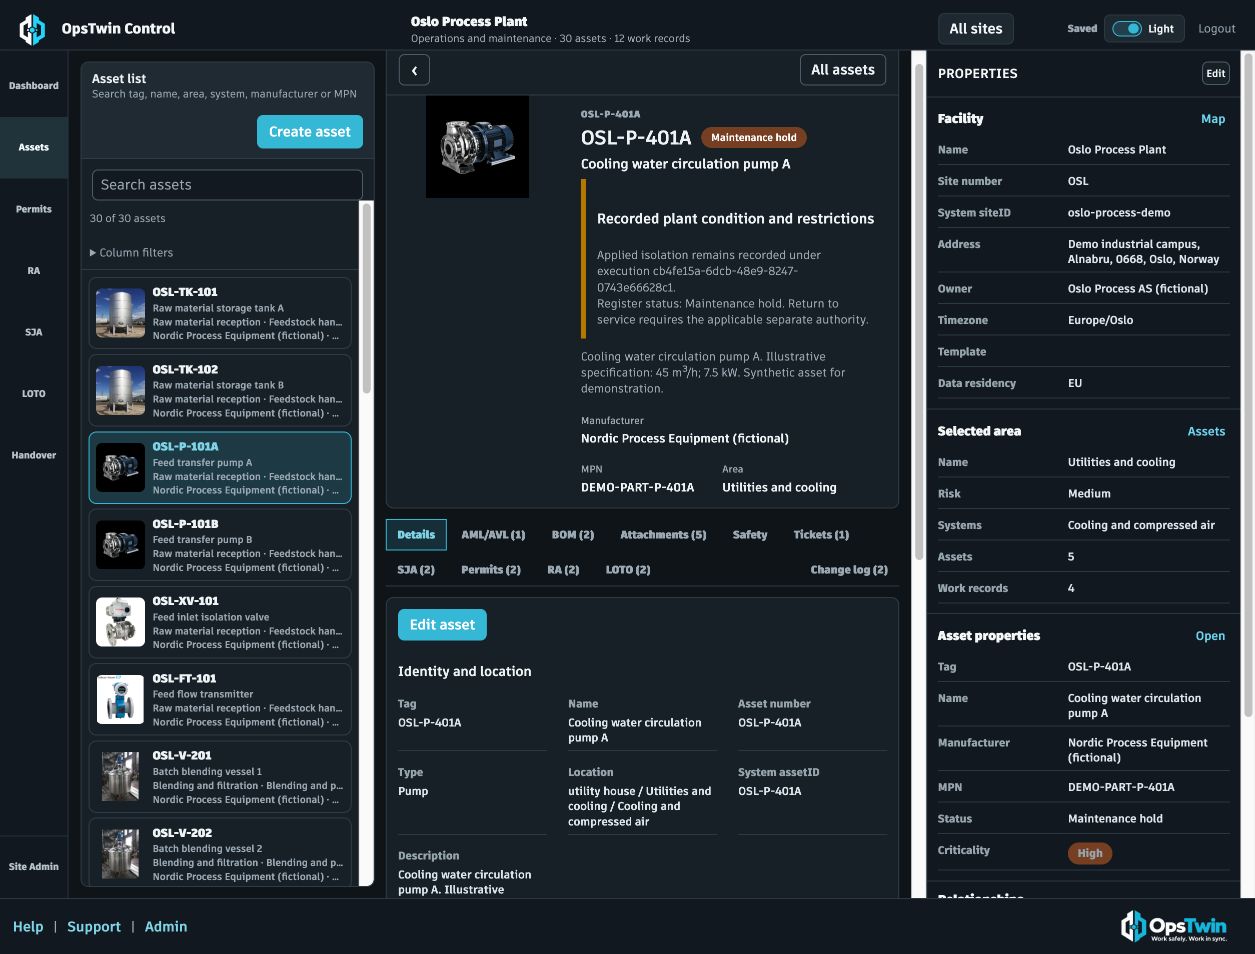Image resolution: width=1255 pixels, height=954 pixels.
Task: Click the Edit asset button
Action: 442,625
